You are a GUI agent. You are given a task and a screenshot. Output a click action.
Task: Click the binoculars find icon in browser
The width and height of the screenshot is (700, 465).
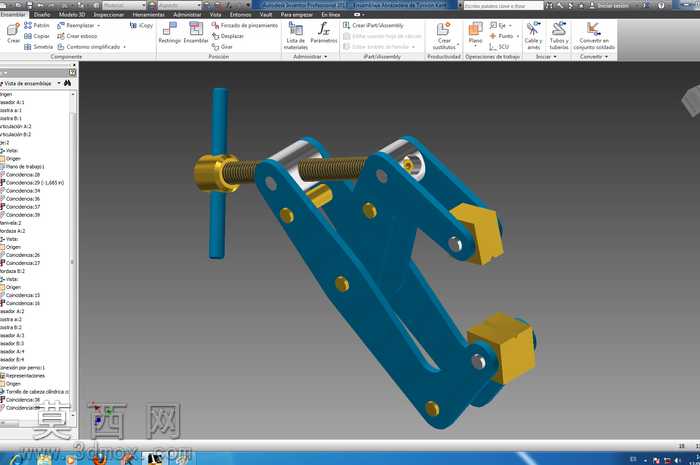click(67, 83)
